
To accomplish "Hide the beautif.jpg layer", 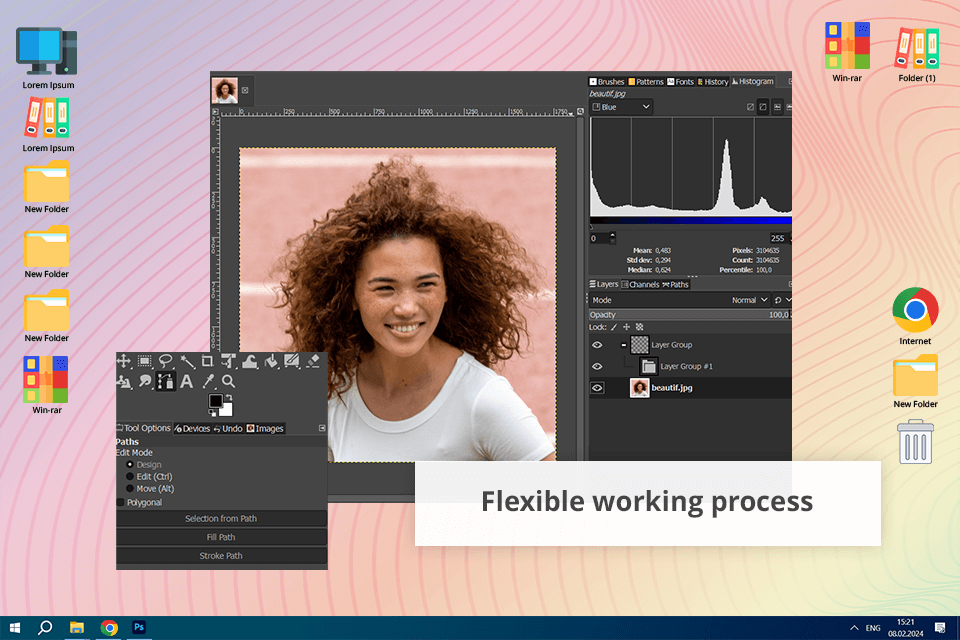I will click(x=598, y=388).
